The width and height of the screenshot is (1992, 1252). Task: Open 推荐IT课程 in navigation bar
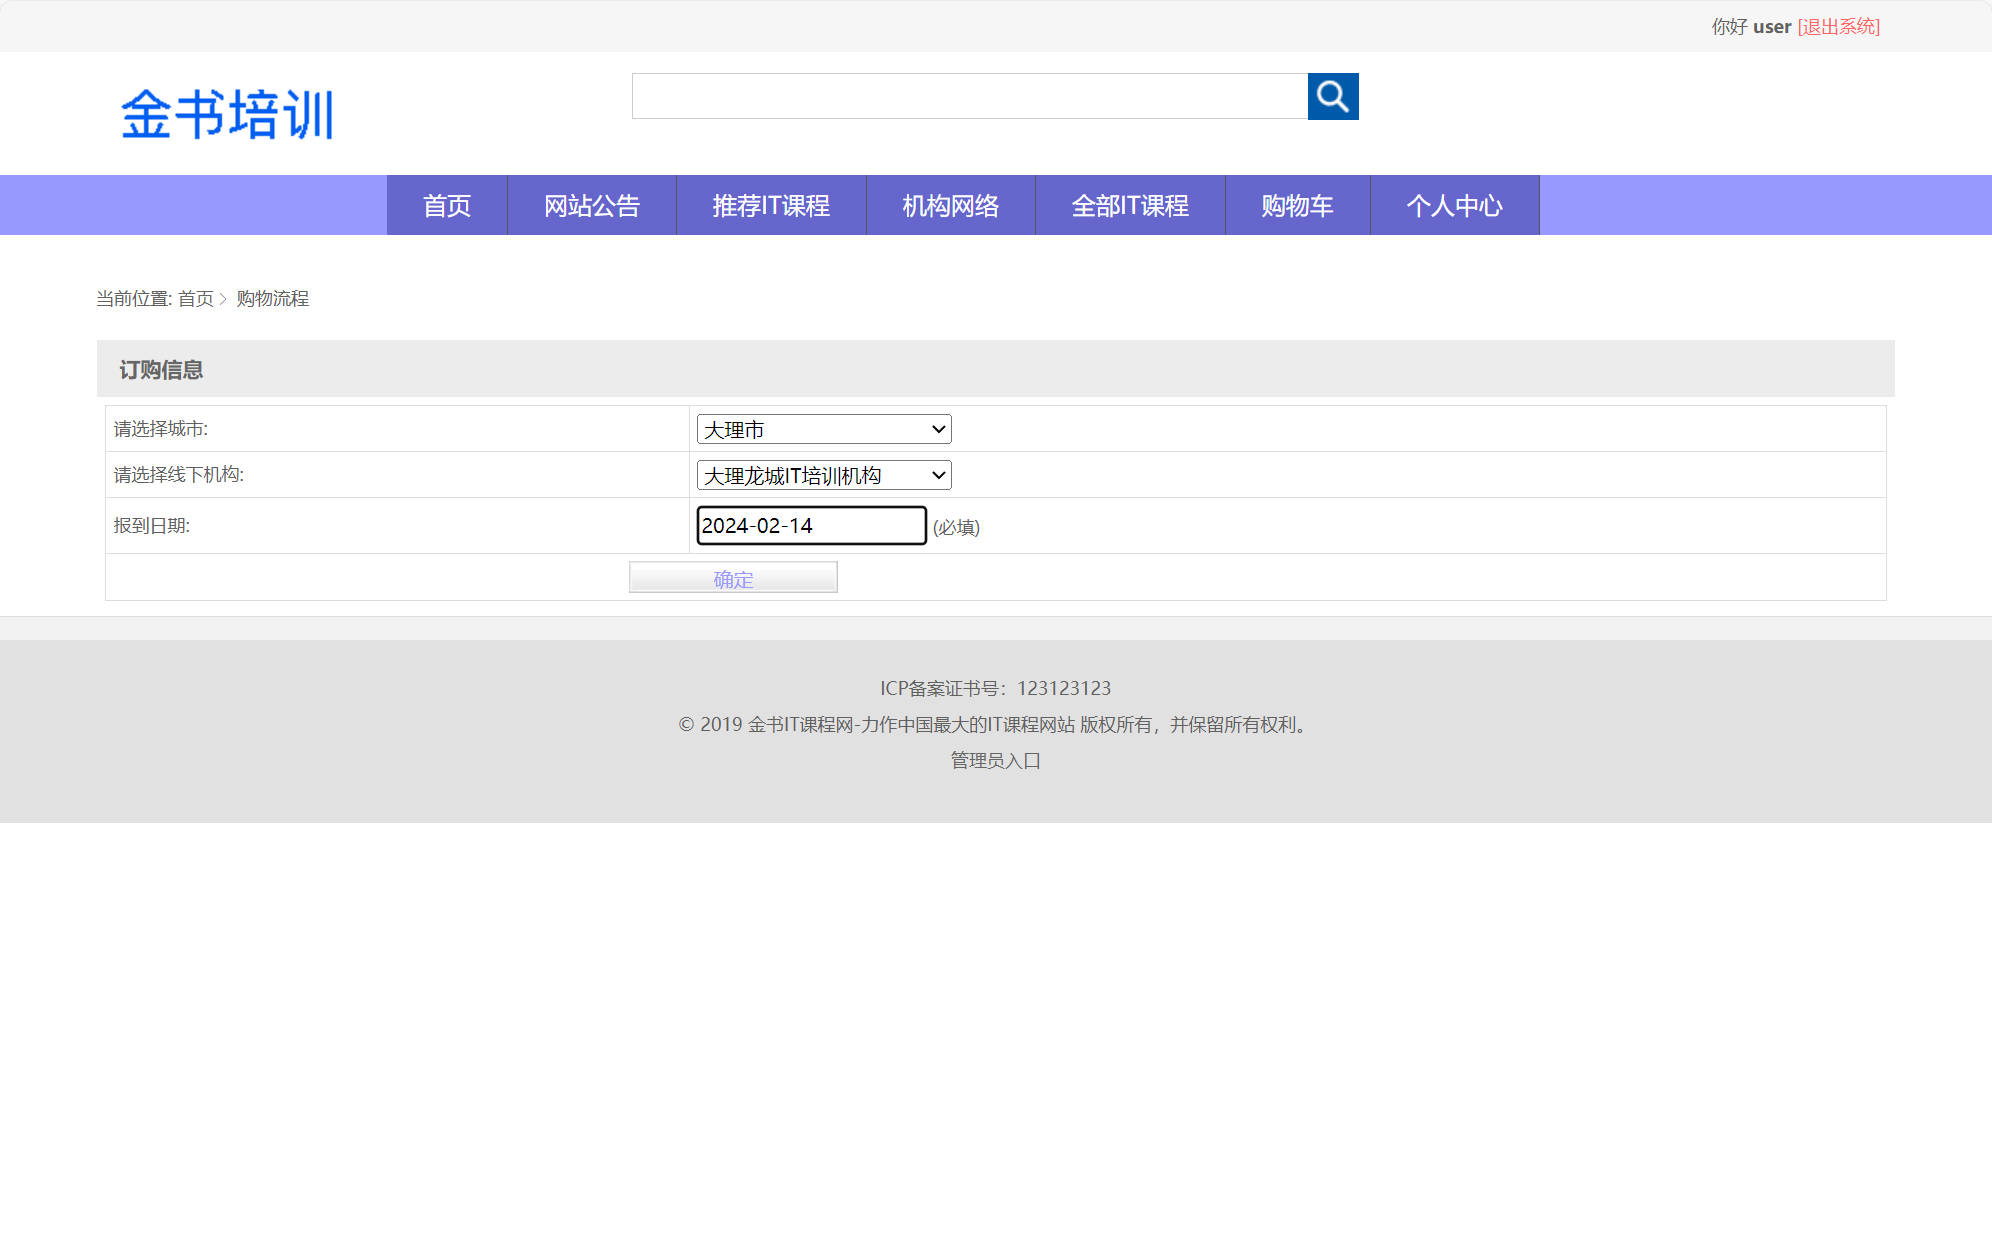(770, 206)
